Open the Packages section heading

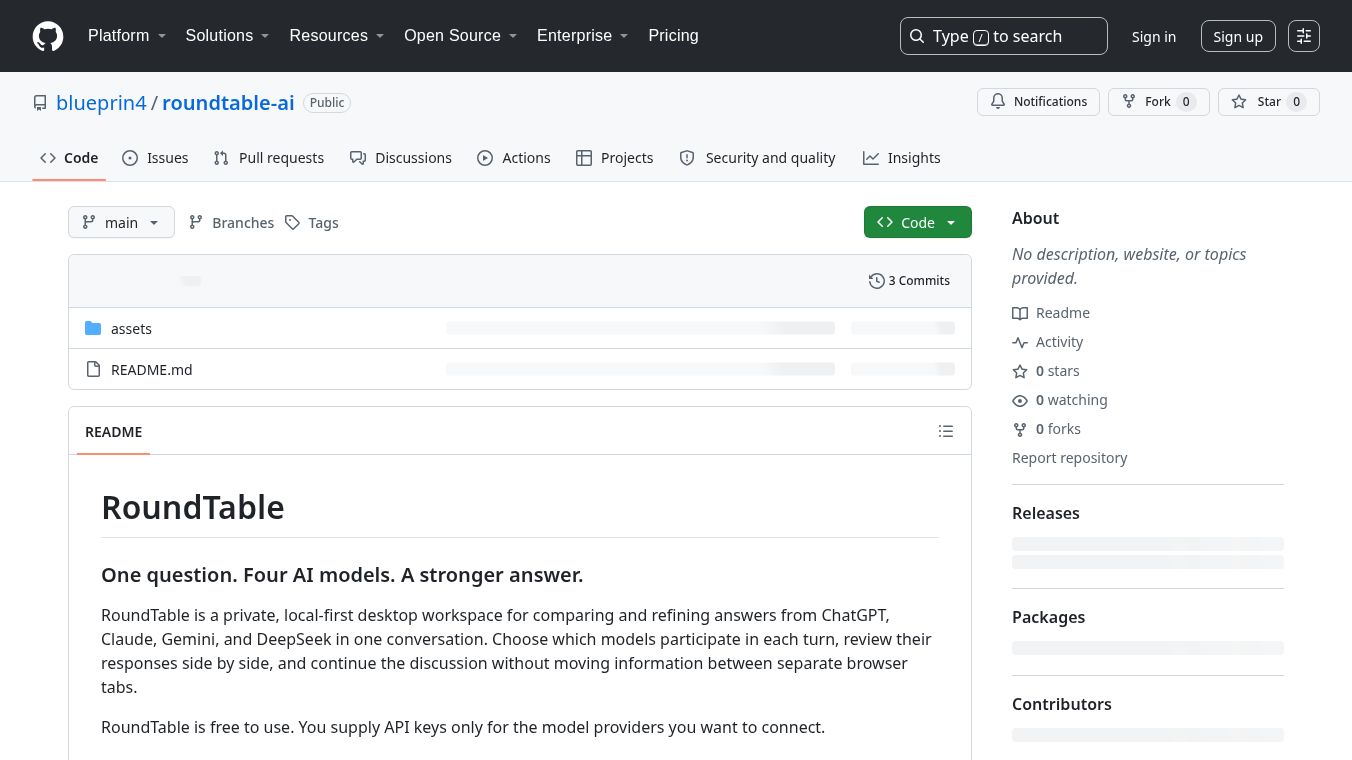(x=1048, y=617)
